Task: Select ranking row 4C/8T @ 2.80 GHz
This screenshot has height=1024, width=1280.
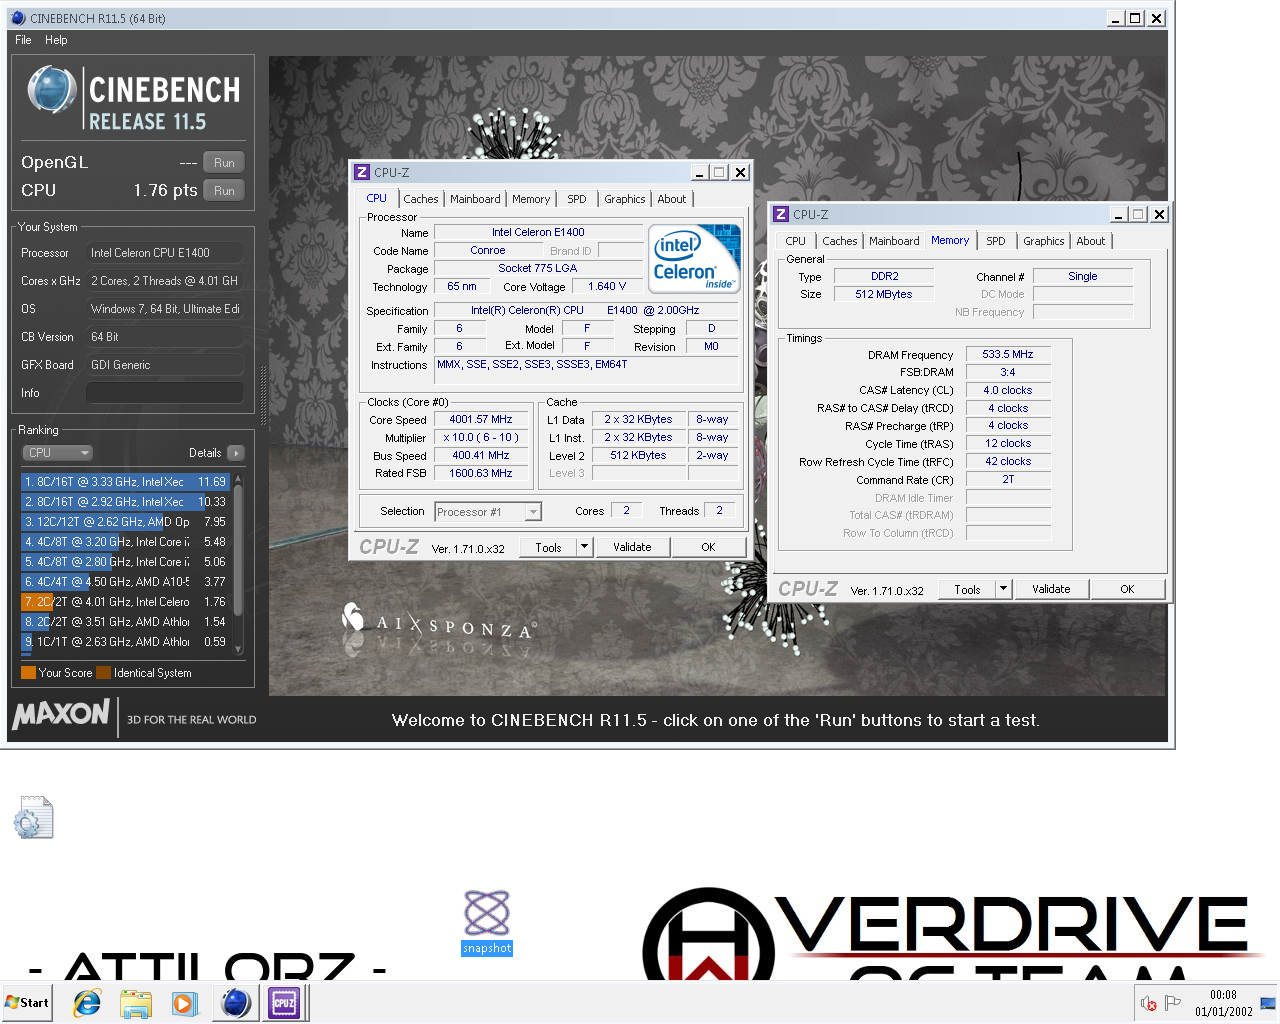Action: [126, 562]
